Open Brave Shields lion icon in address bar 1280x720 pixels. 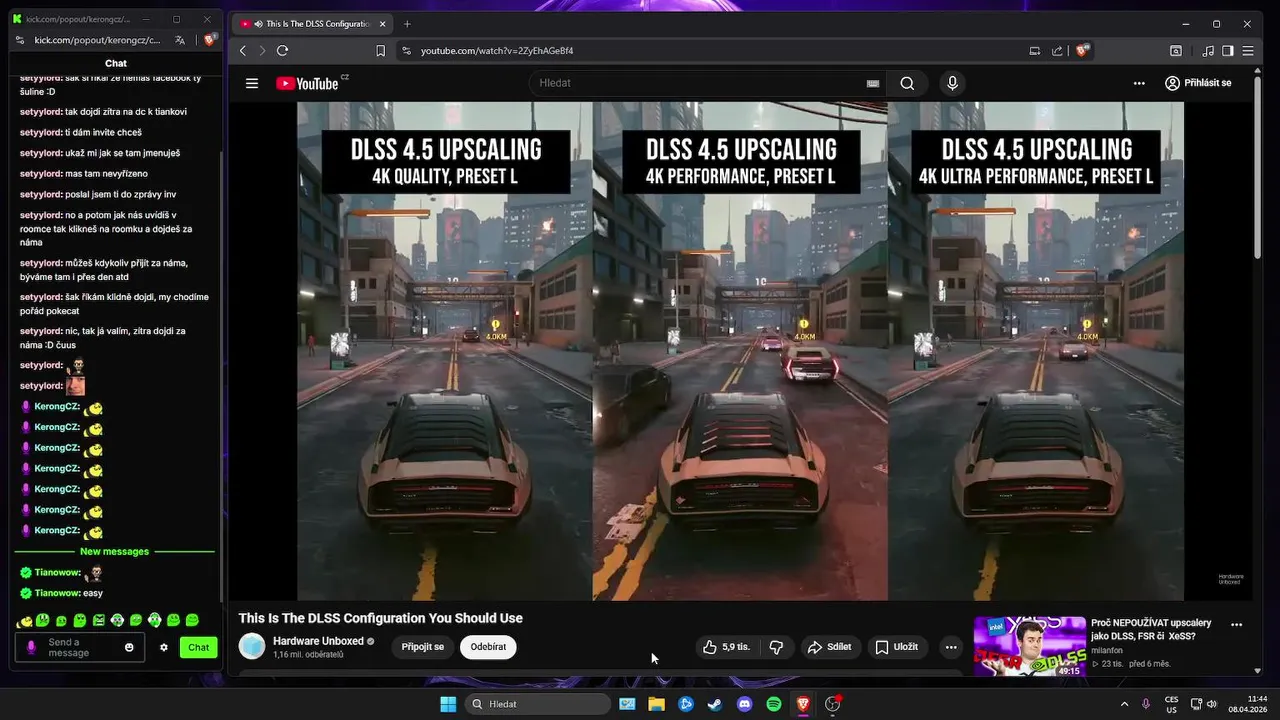tap(1082, 50)
